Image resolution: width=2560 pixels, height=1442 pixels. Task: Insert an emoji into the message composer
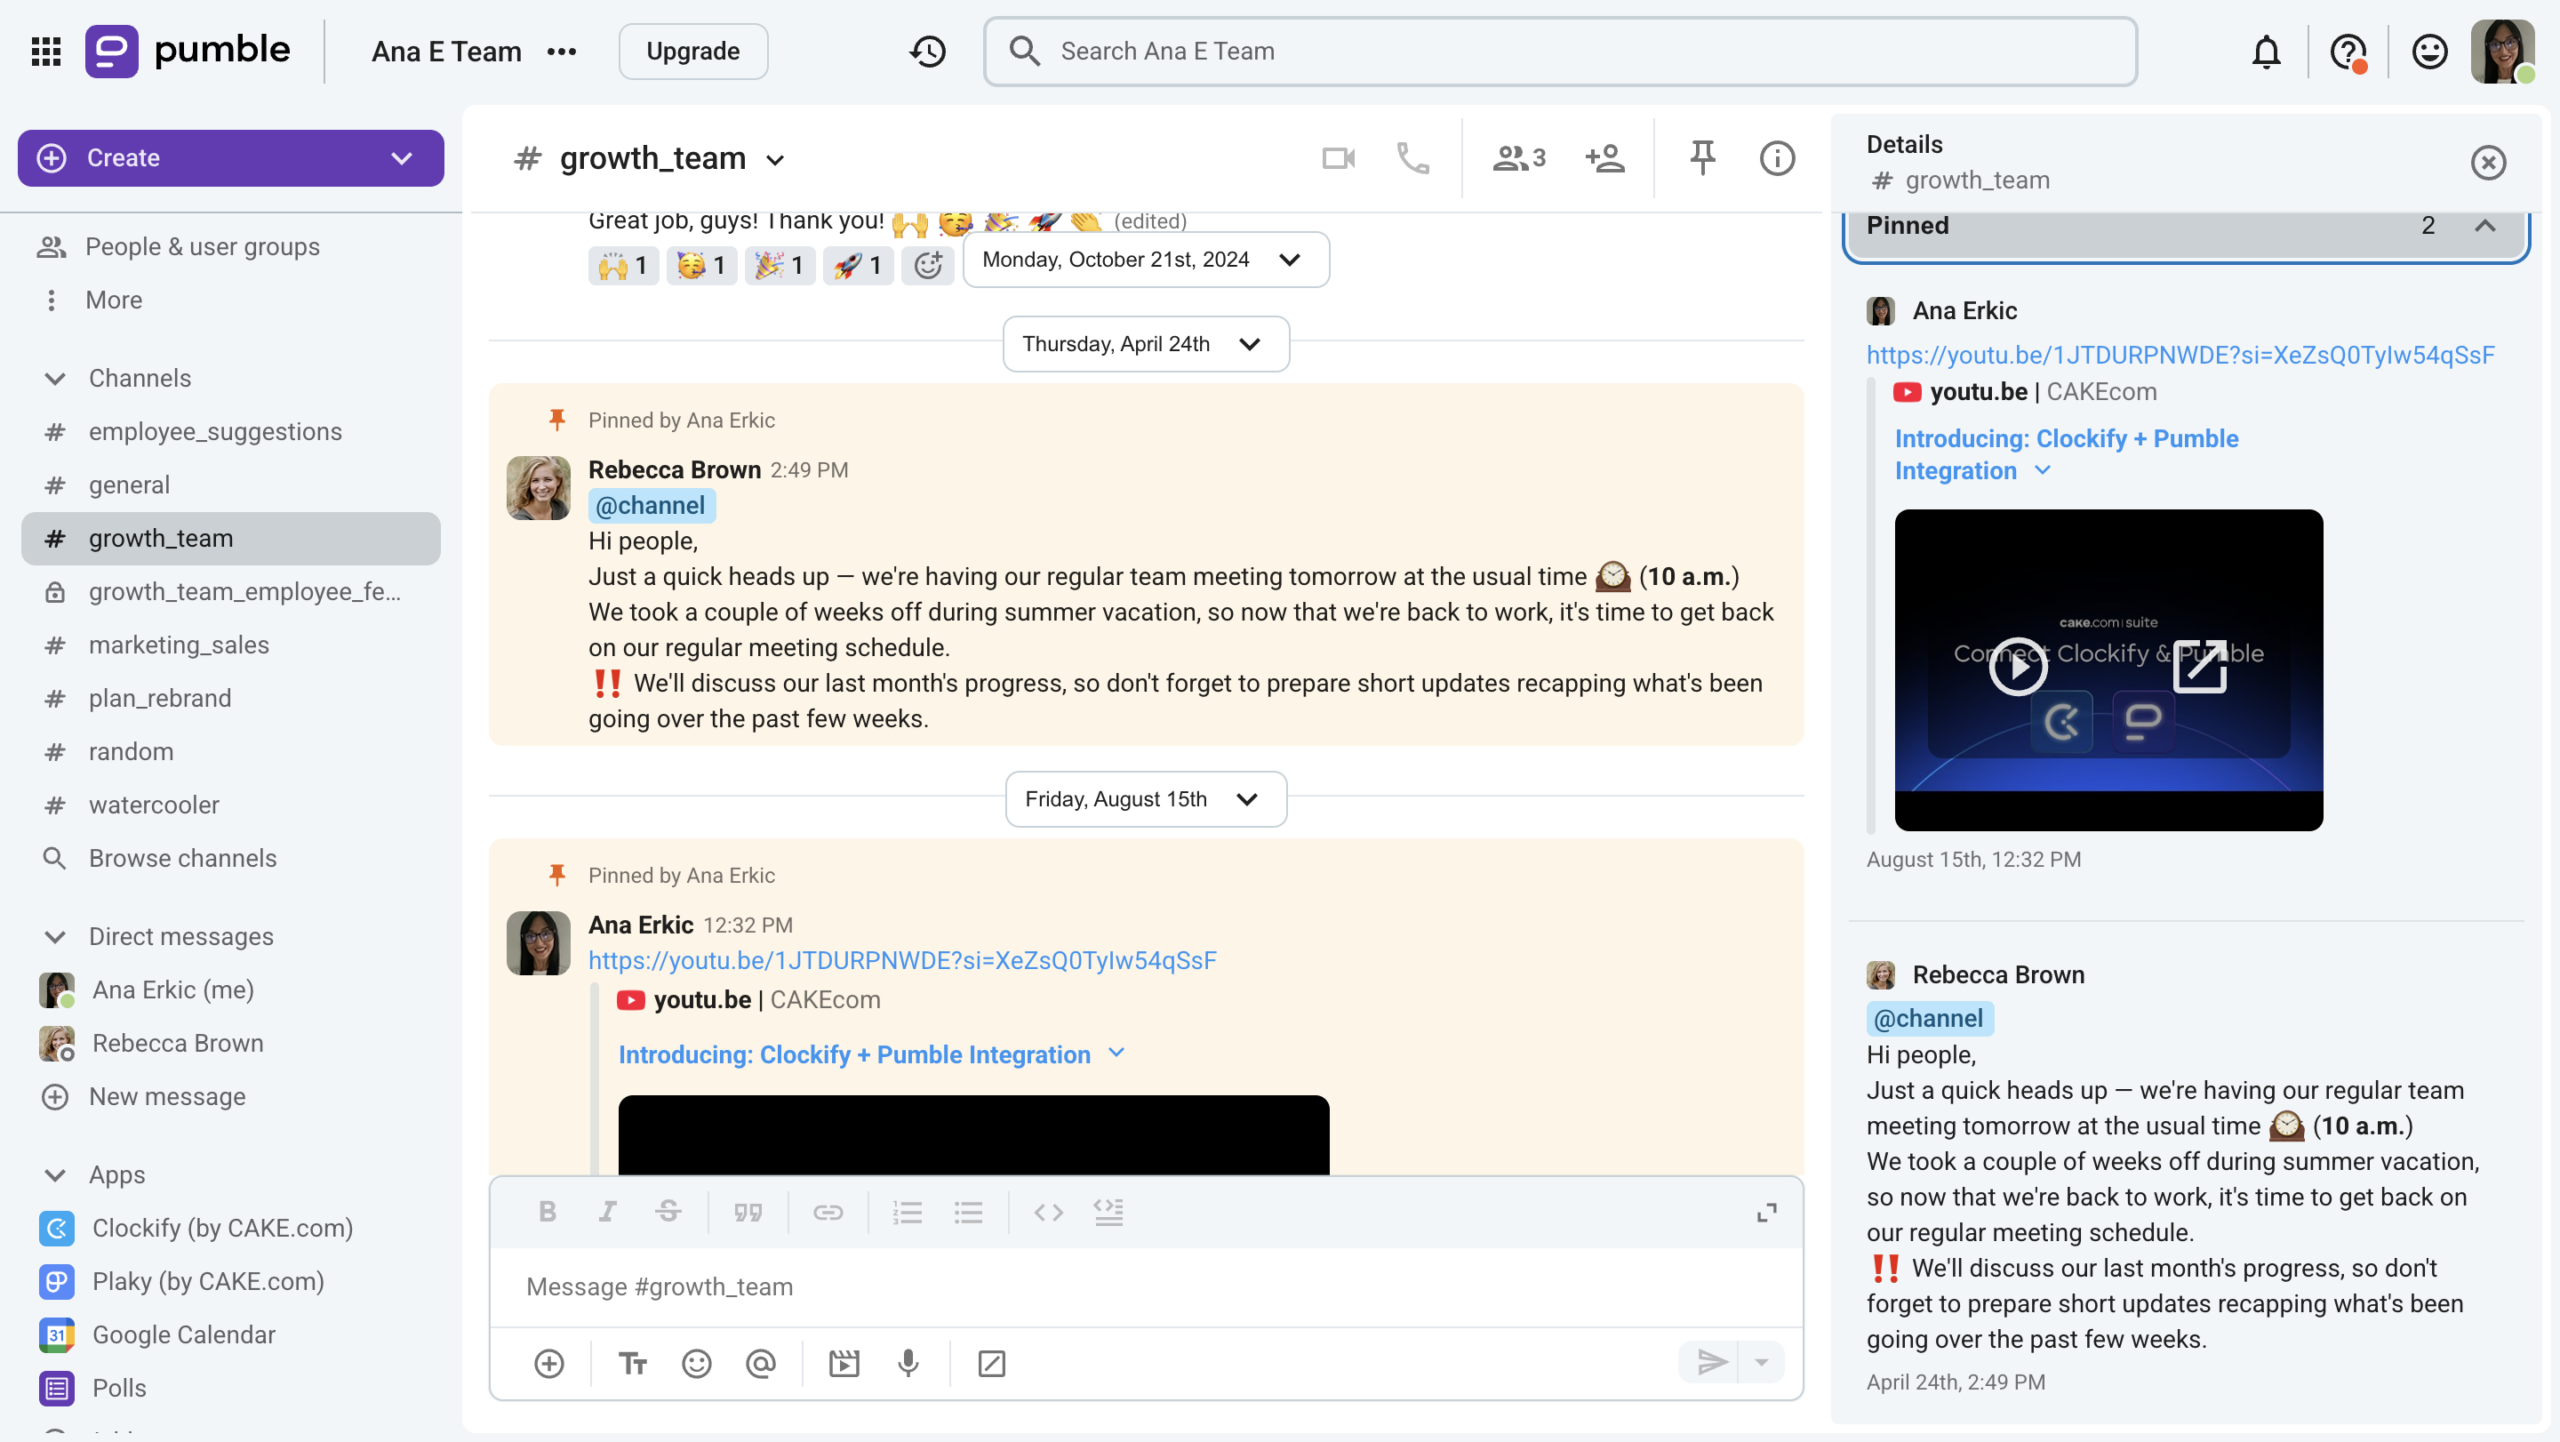click(x=696, y=1362)
